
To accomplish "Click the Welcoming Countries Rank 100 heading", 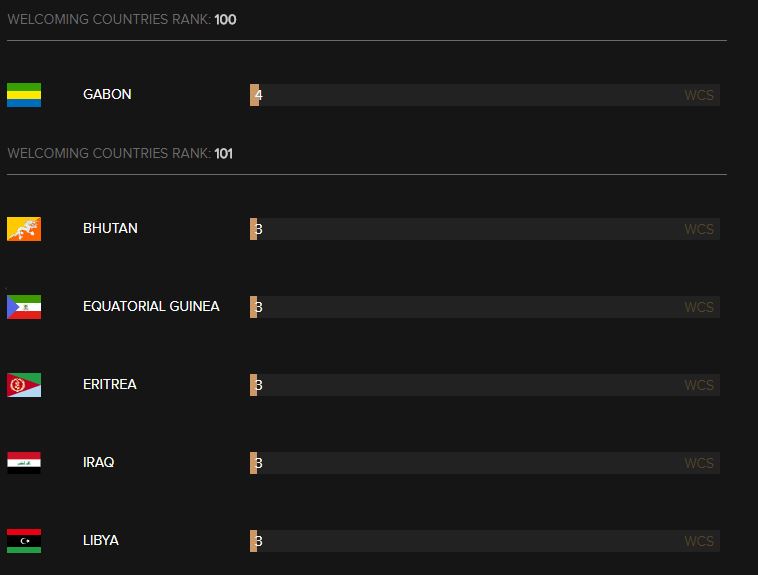I will tap(122, 19).
